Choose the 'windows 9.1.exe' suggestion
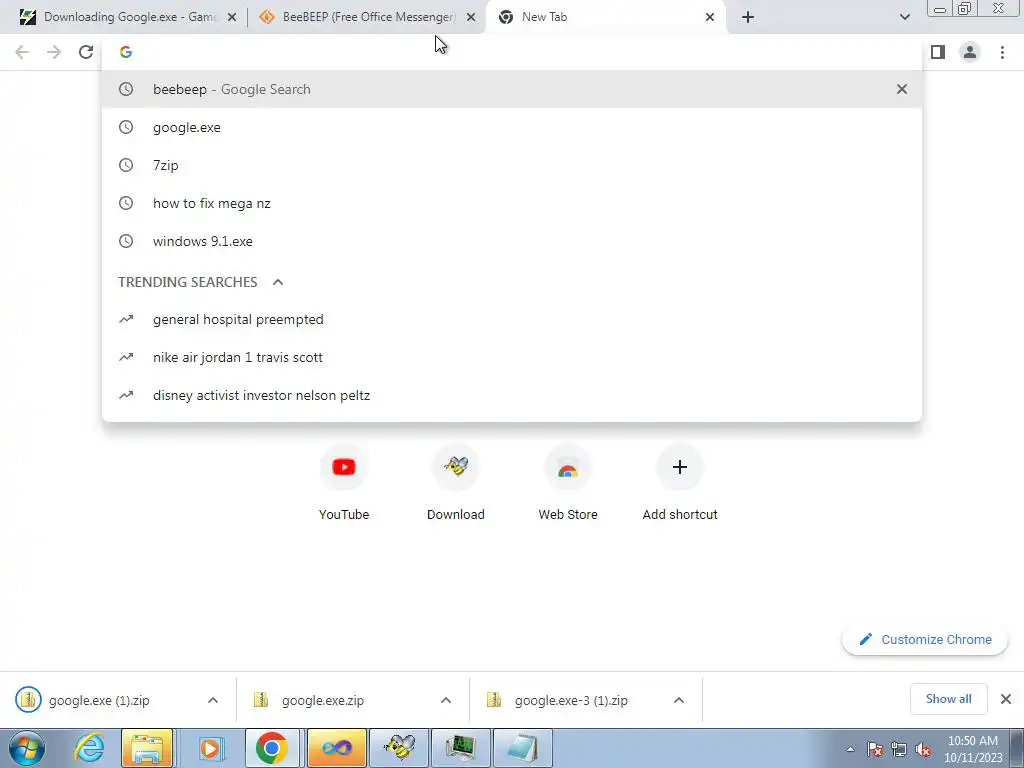 512,241
